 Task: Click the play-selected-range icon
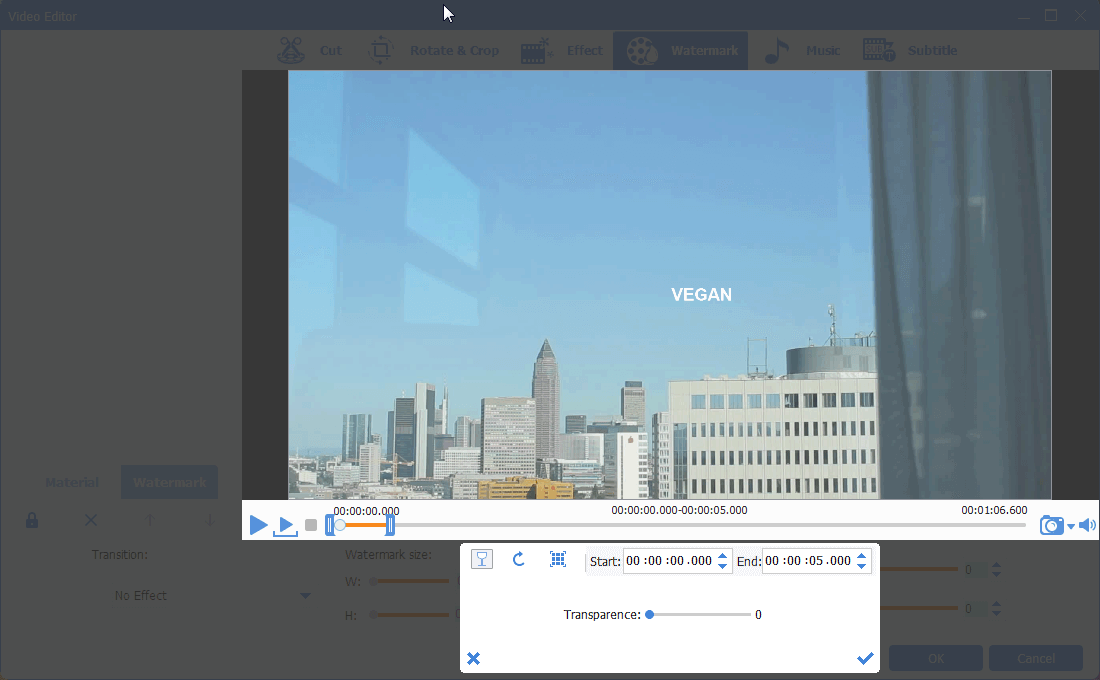pos(286,526)
